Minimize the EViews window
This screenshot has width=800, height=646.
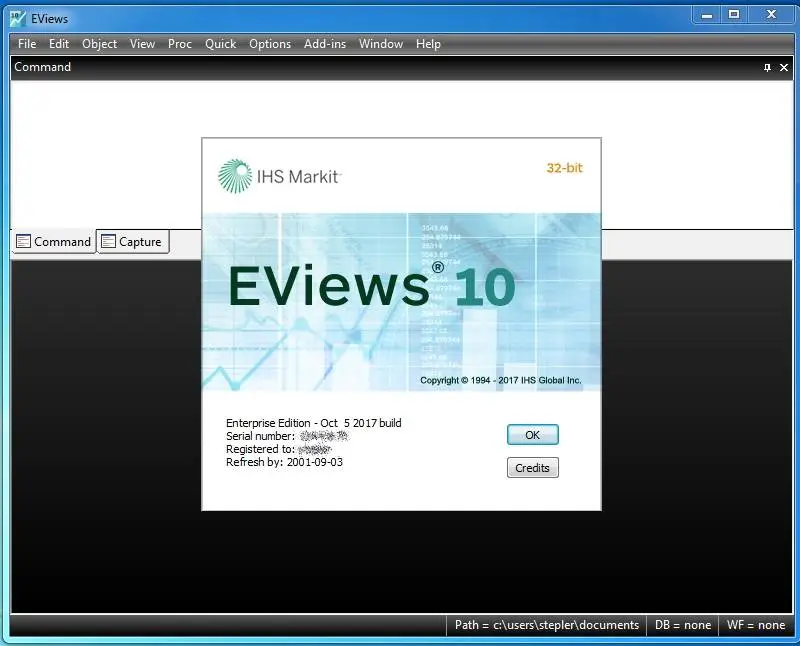[707, 15]
